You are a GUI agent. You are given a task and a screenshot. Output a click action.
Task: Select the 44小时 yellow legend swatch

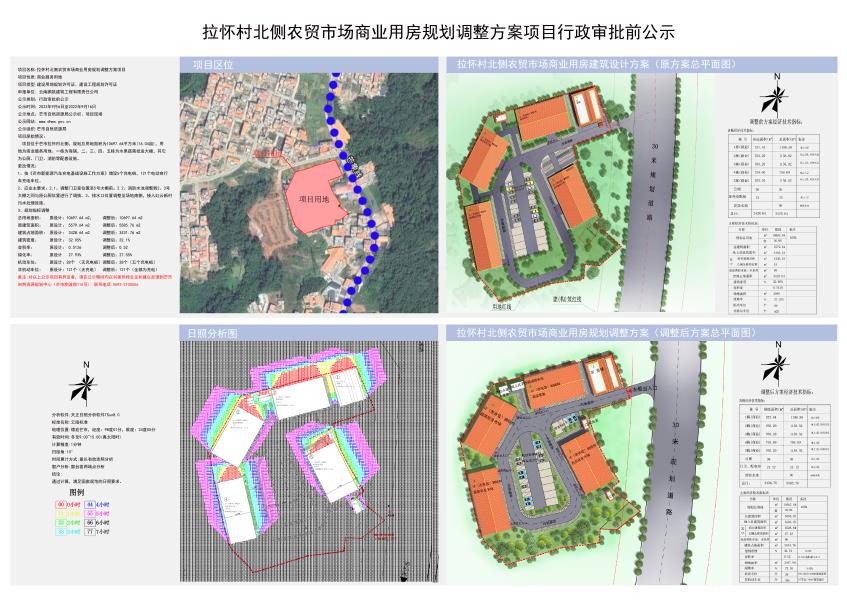tap(88, 504)
